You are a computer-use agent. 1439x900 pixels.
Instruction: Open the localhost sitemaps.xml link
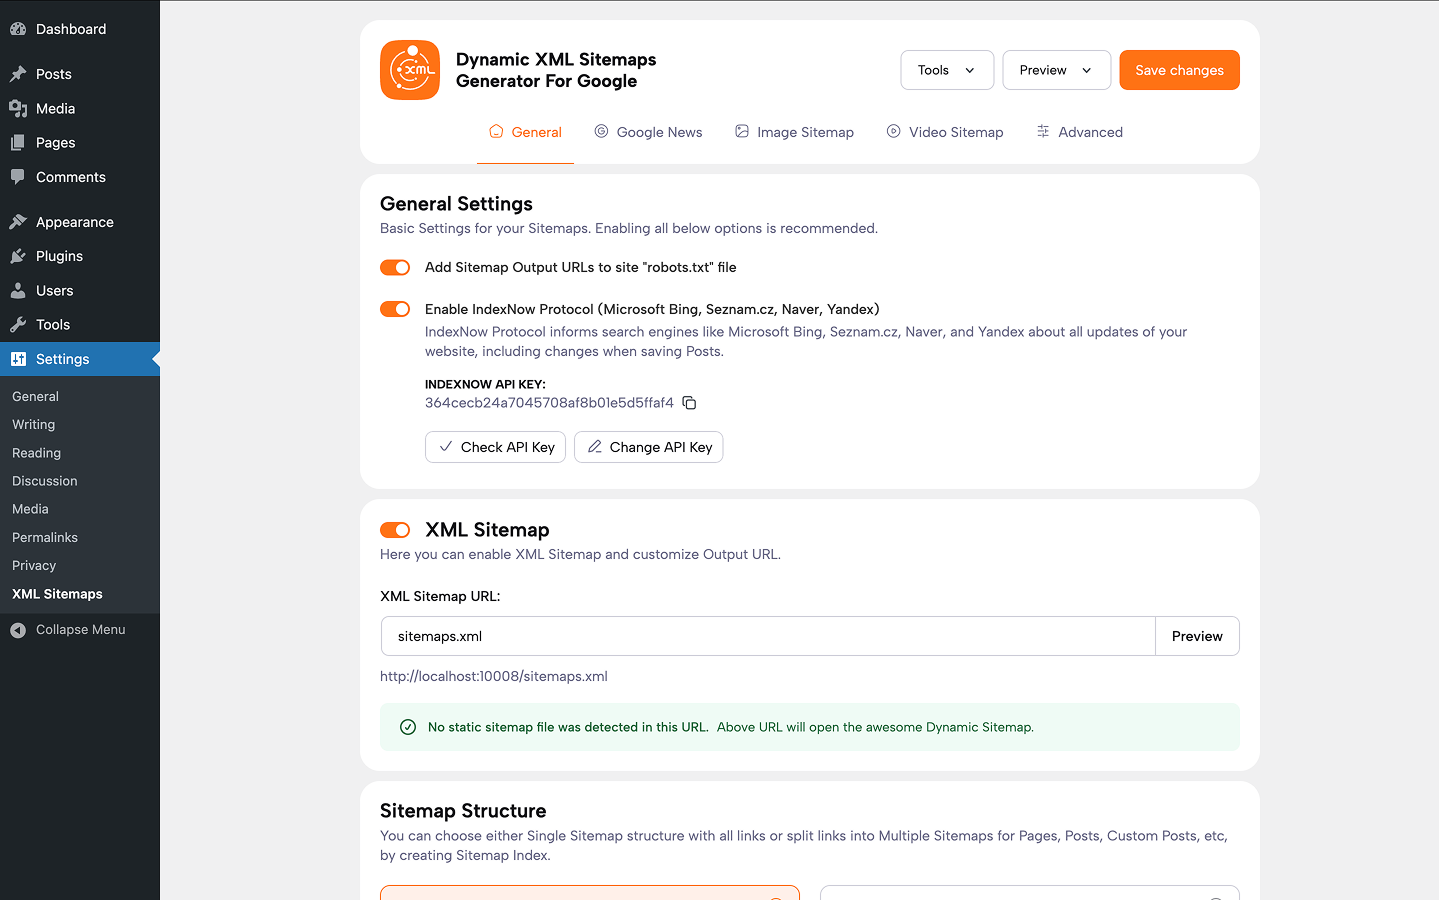pos(494,676)
